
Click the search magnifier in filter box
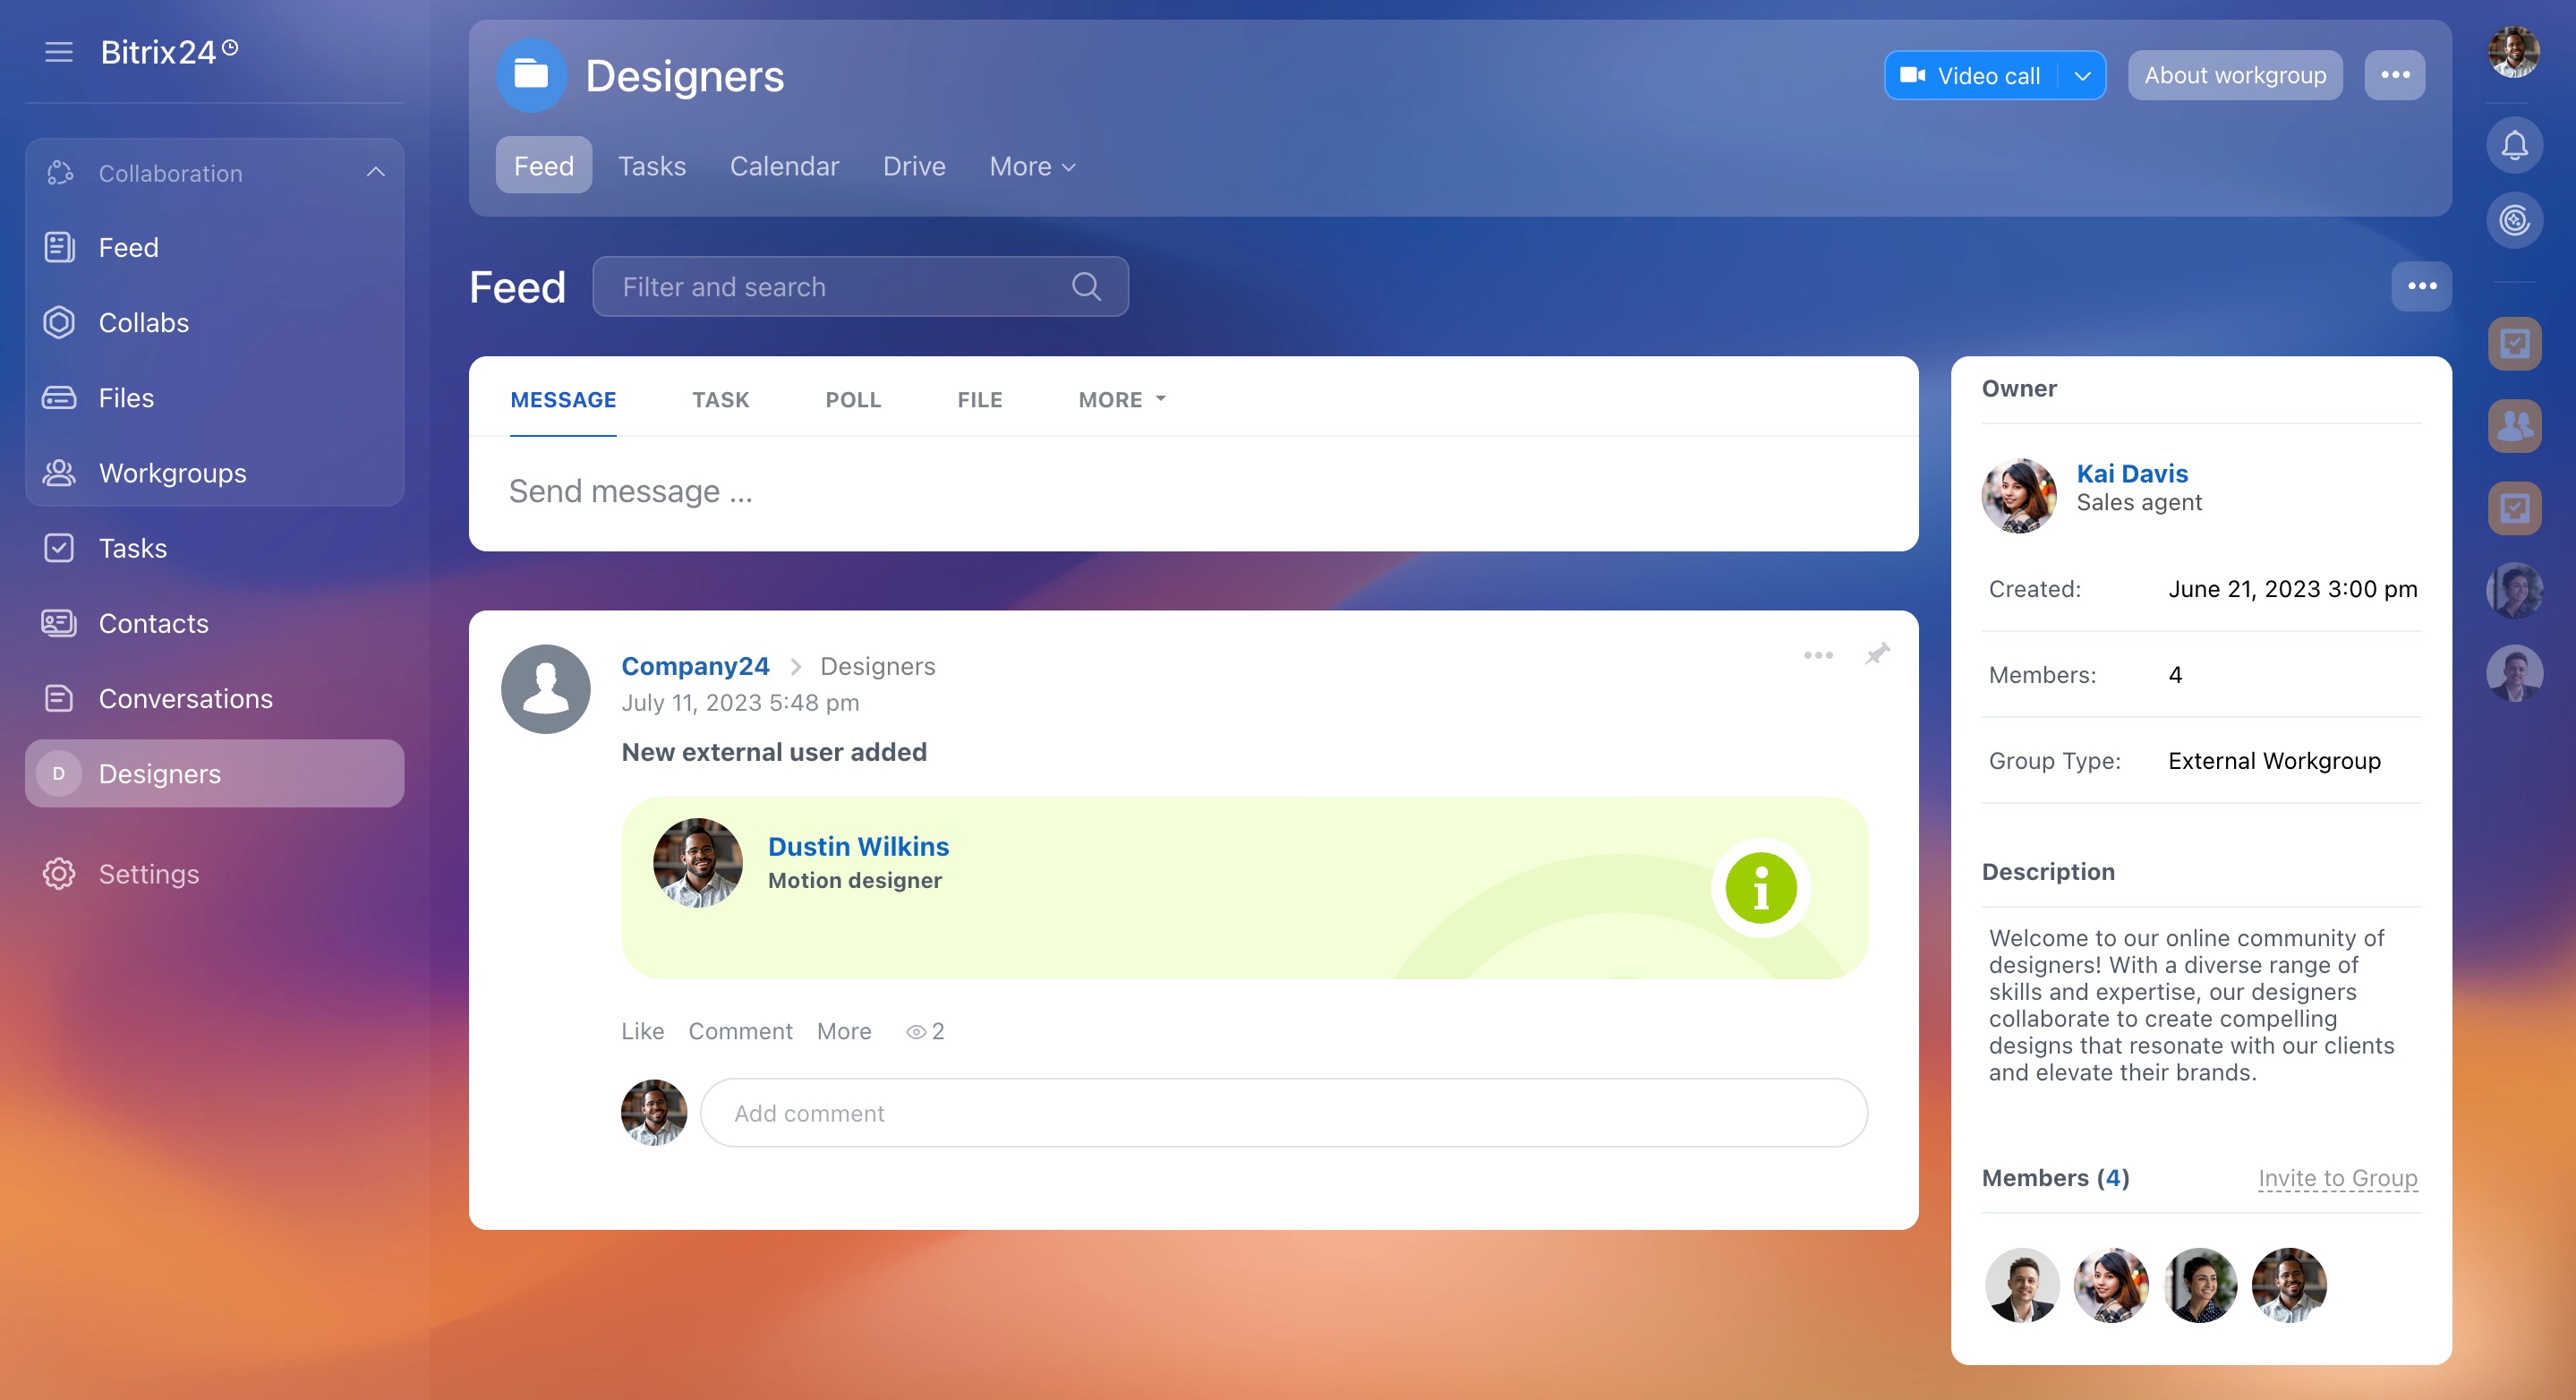[1086, 287]
